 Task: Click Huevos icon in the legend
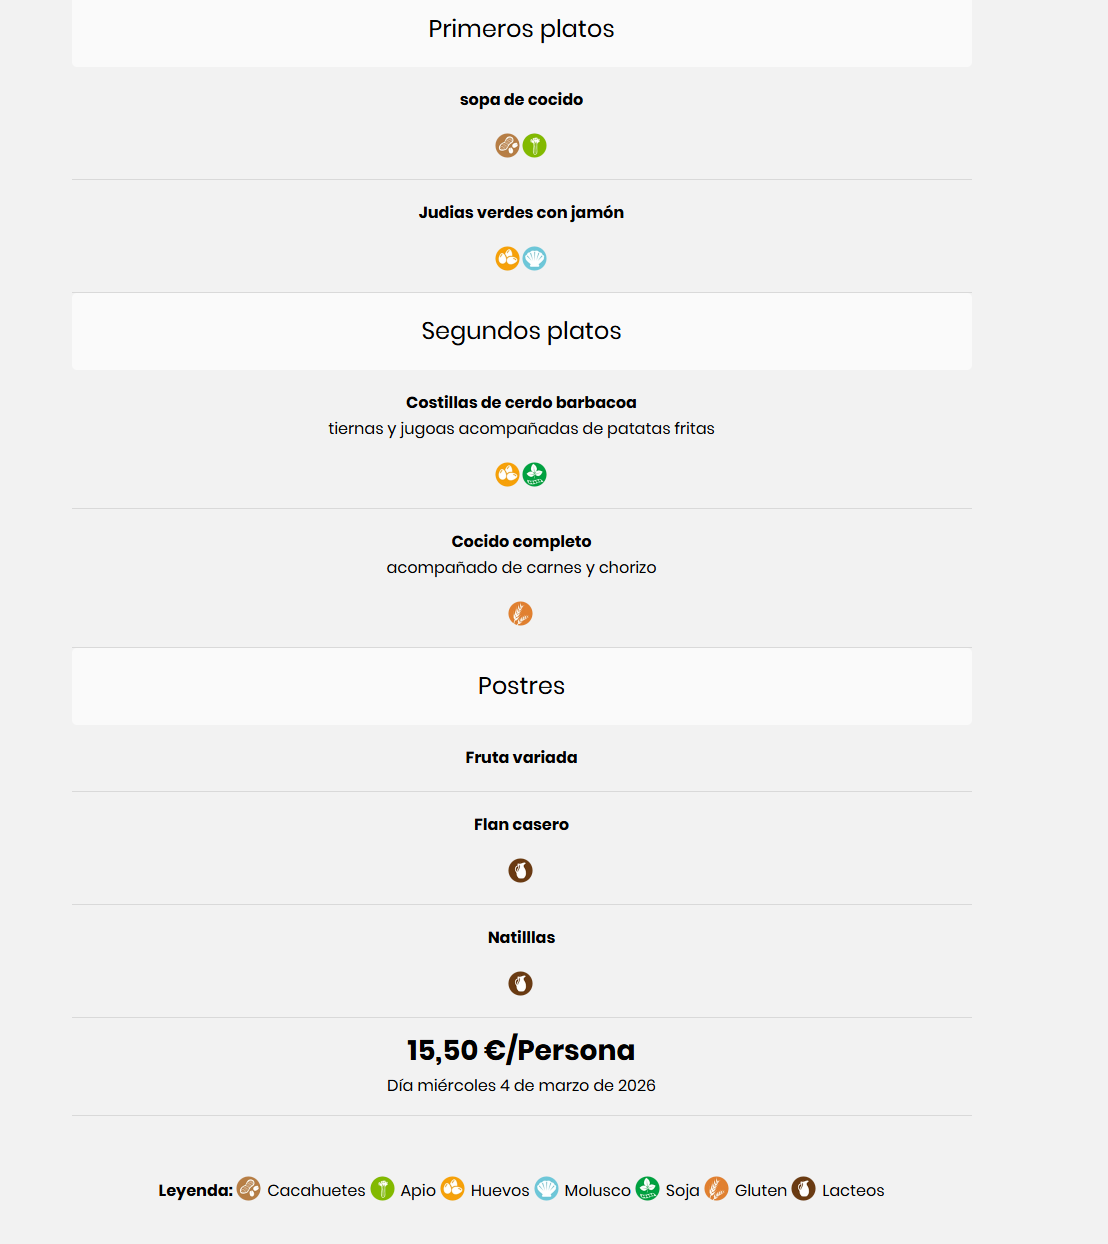point(453,1189)
